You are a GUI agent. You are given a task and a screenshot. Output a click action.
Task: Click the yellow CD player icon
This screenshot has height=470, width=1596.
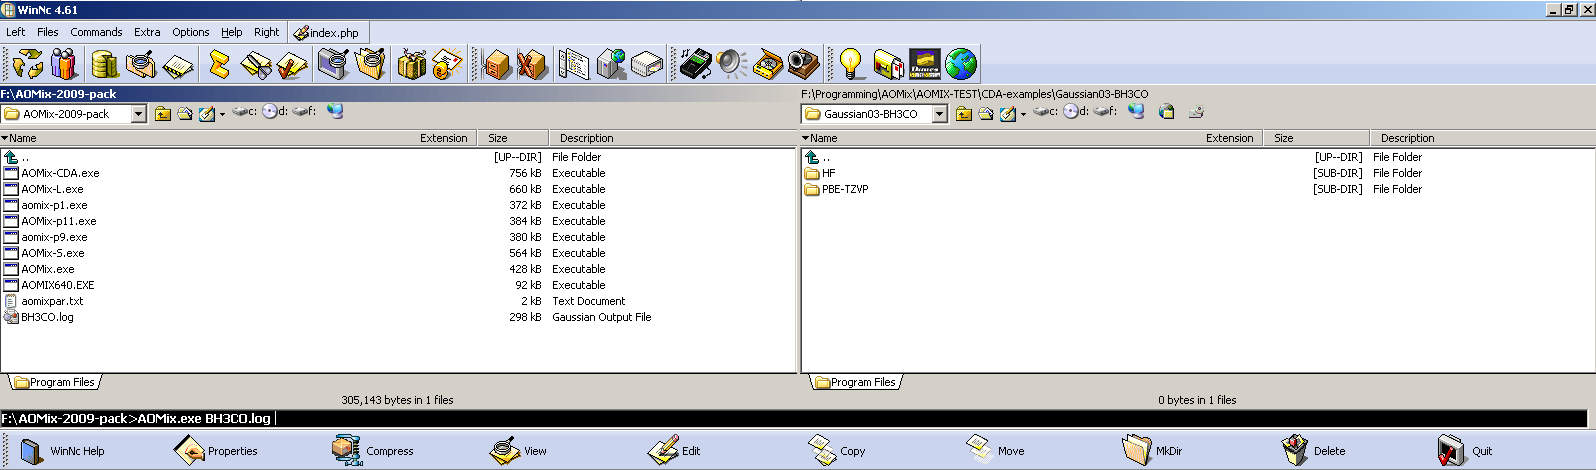pos(768,64)
